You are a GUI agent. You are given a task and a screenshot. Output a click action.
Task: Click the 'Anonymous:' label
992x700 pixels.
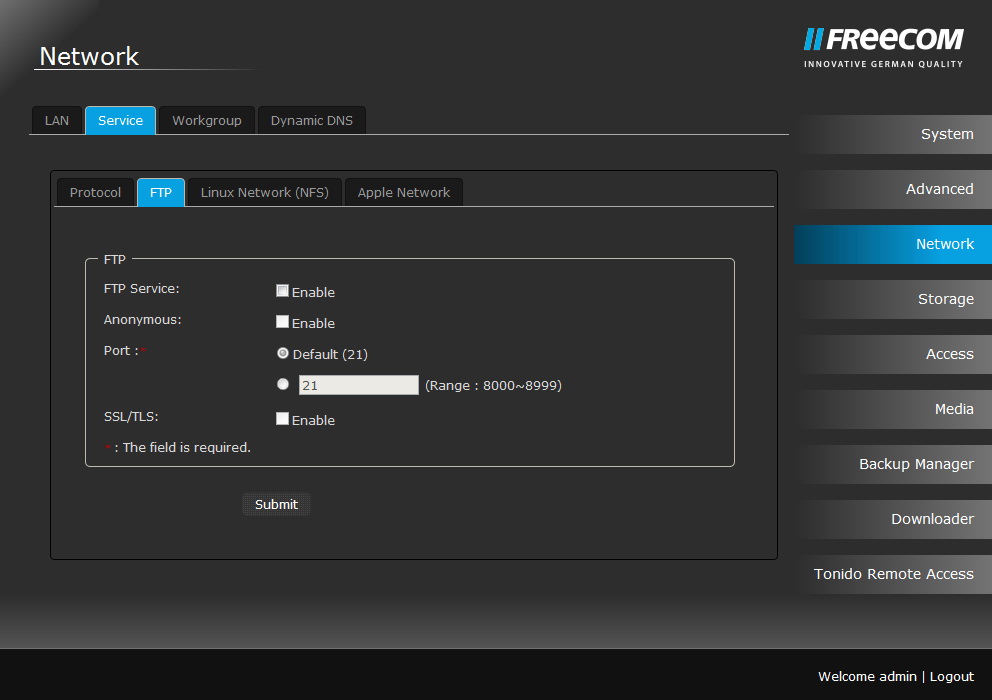coord(142,320)
